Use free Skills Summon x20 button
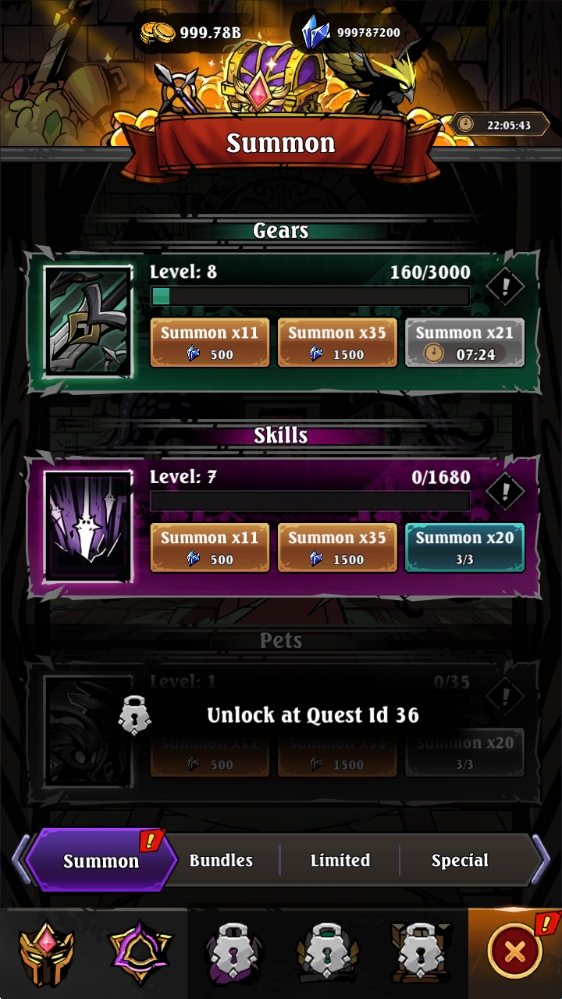Viewport: 562px width, 999px height. (465, 548)
